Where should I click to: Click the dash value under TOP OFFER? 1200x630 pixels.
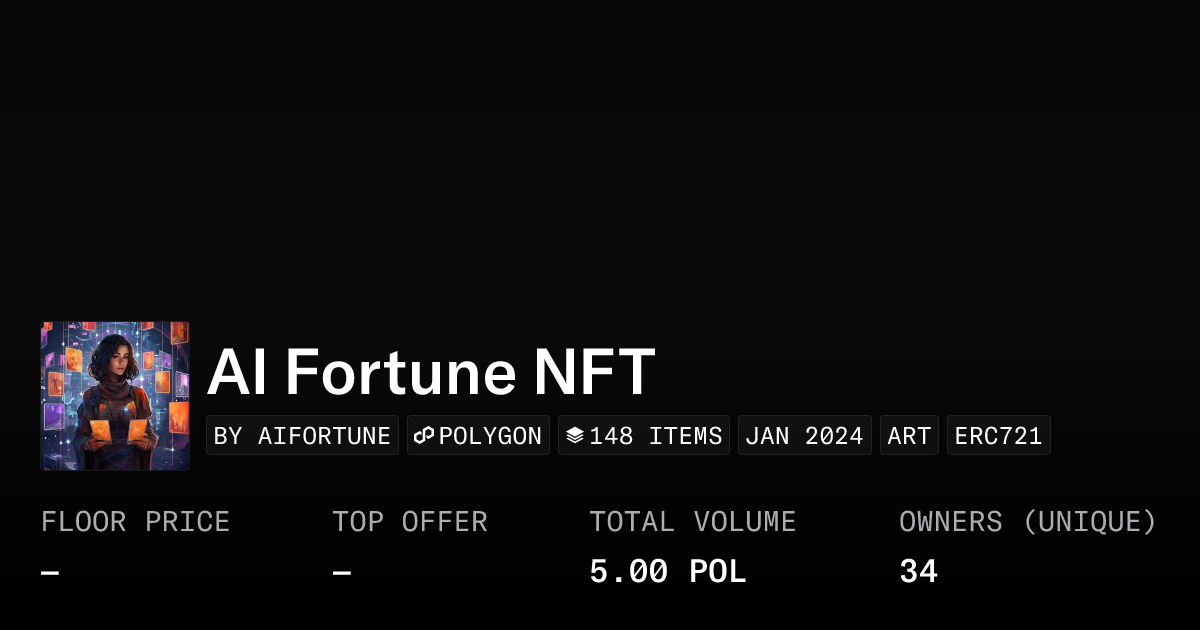click(341, 573)
